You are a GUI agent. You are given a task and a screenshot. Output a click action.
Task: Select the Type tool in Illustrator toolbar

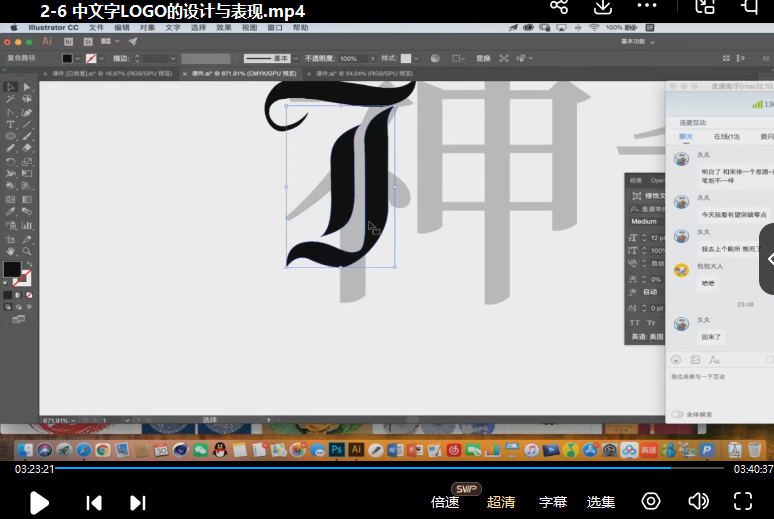[11, 124]
